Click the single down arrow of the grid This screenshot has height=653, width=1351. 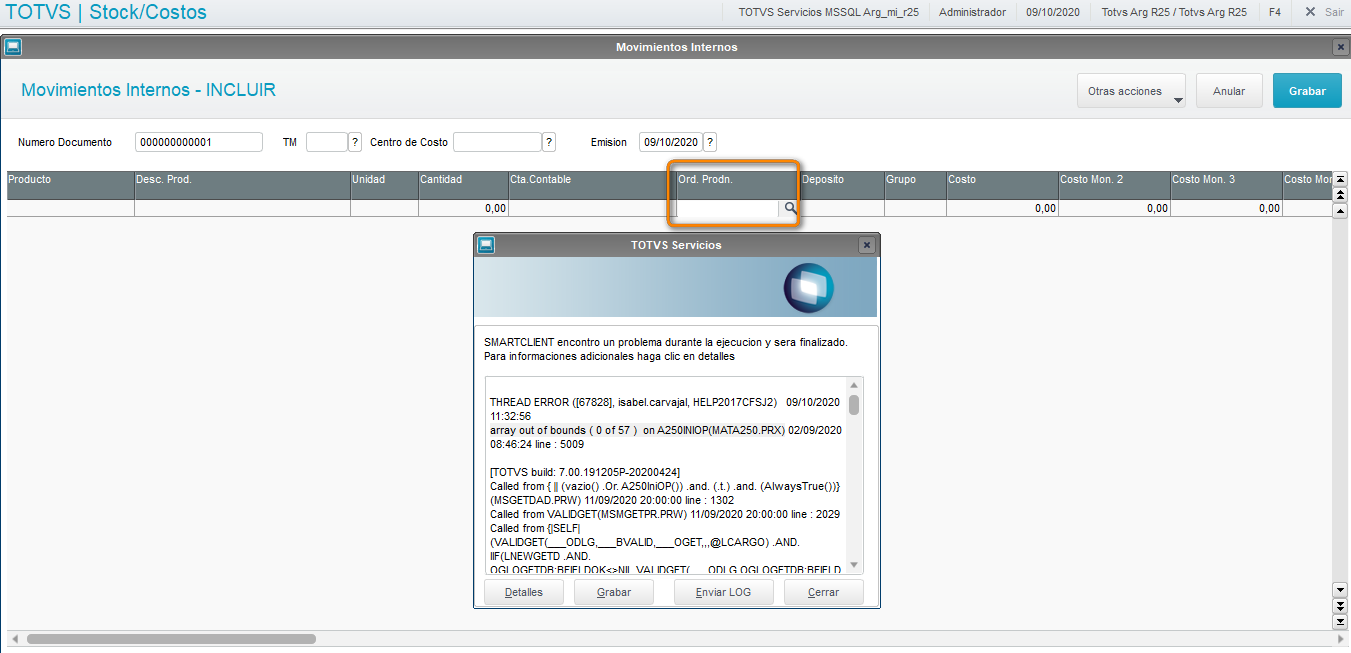[x=1341, y=590]
